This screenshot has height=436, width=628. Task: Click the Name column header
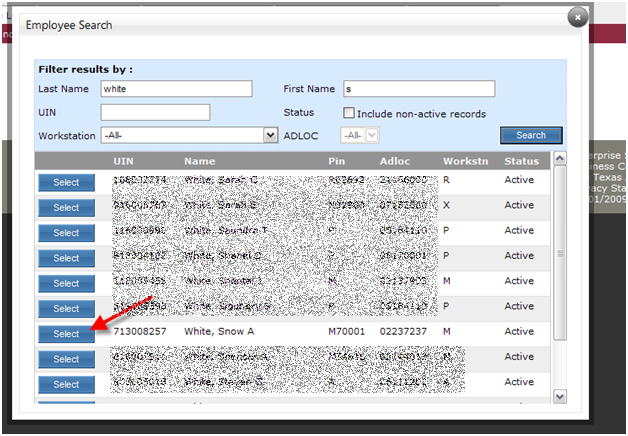pyautogui.click(x=199, y=160)
